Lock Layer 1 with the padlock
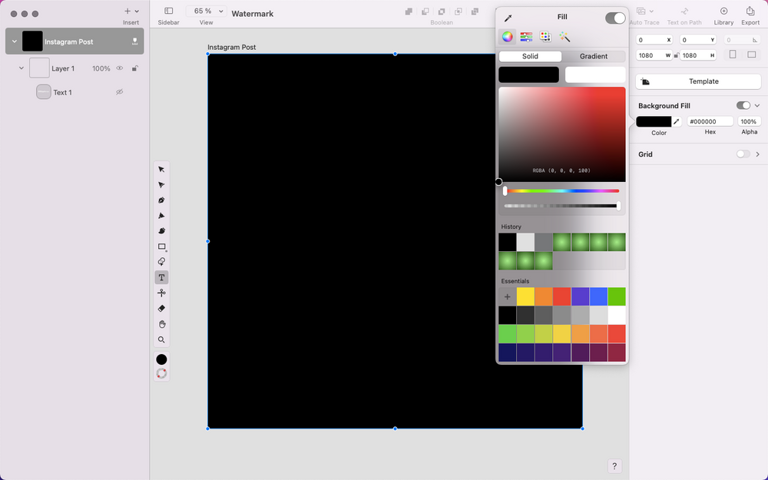 pos(135,69)
